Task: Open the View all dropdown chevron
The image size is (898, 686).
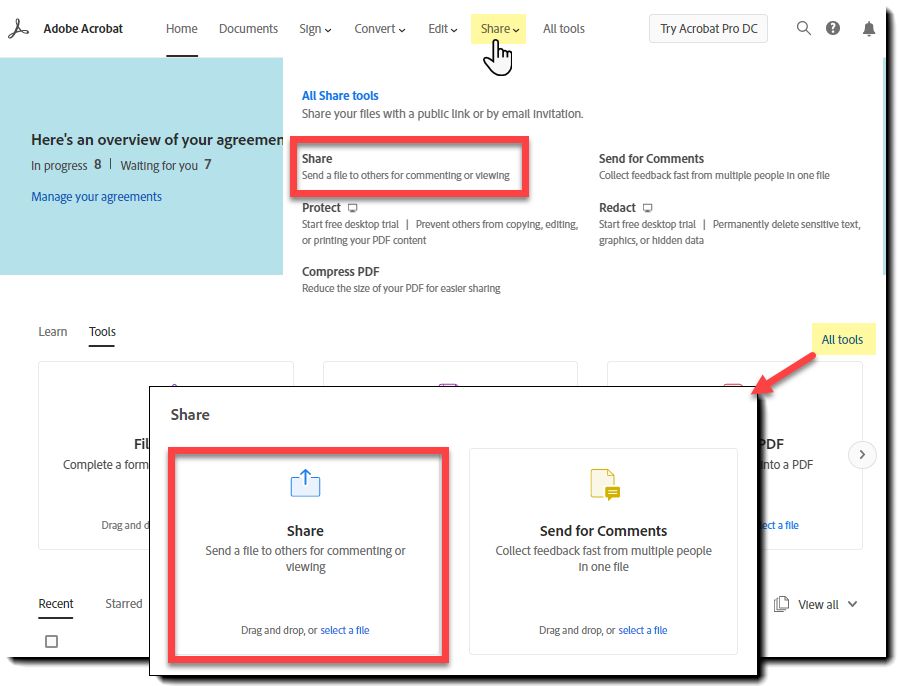Action: tap(852, 604)
